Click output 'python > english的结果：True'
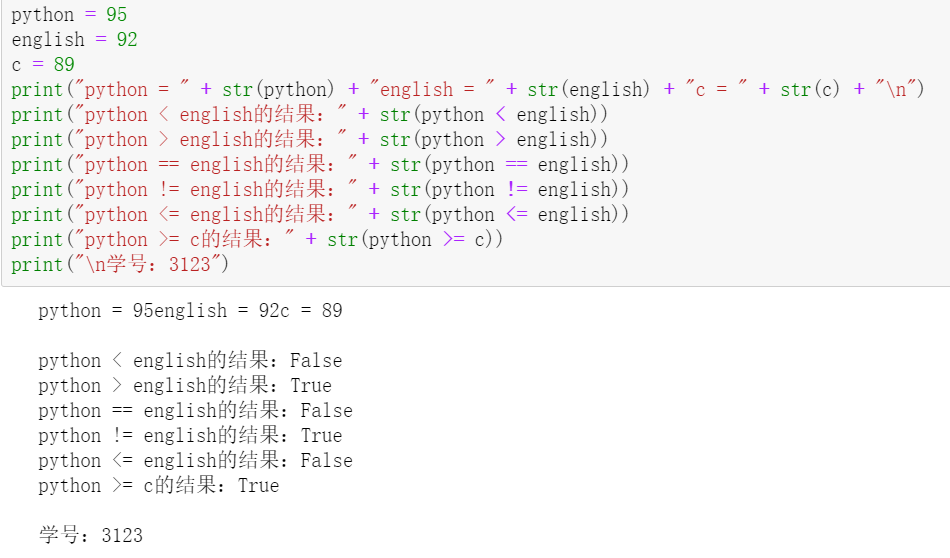This screenshot has width=950, height=558. 185,386
